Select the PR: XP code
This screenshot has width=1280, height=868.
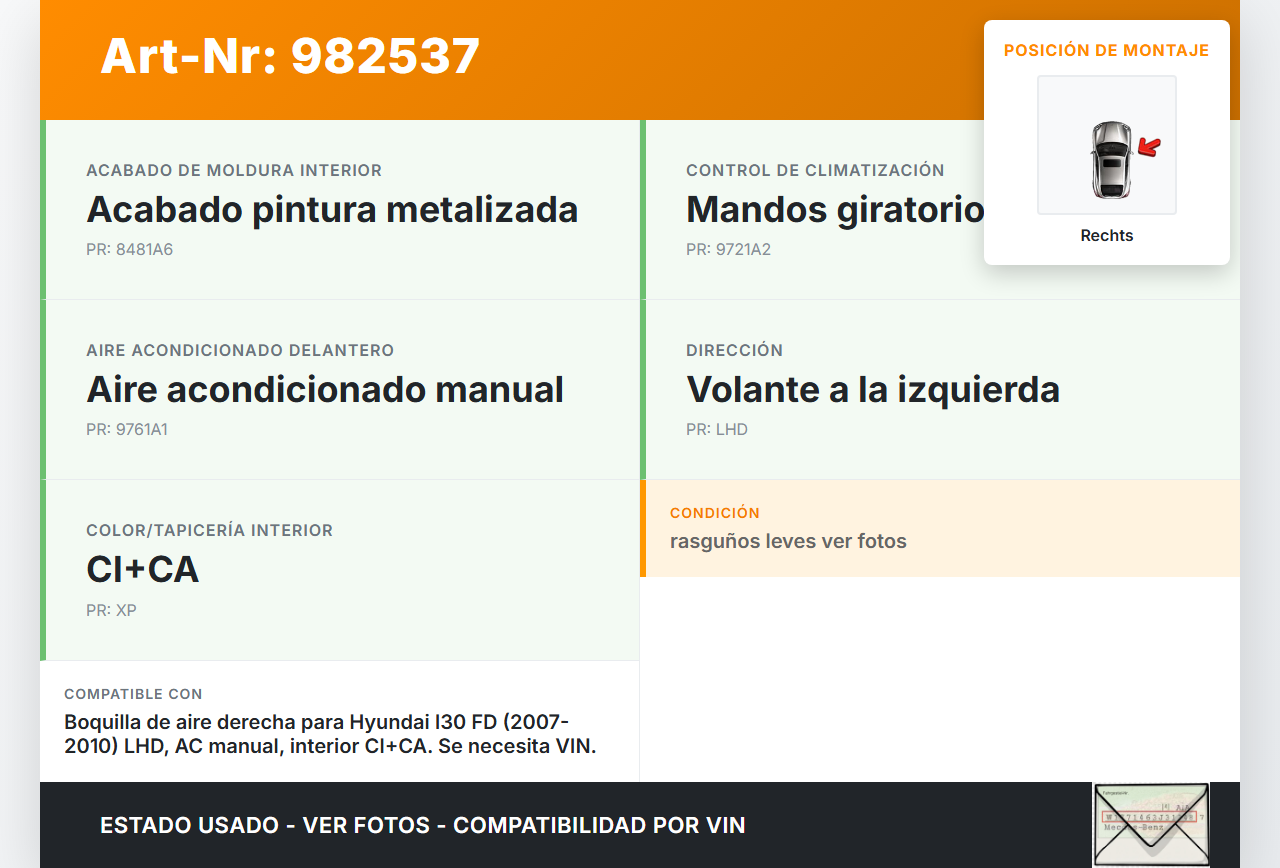click(111, 610)
